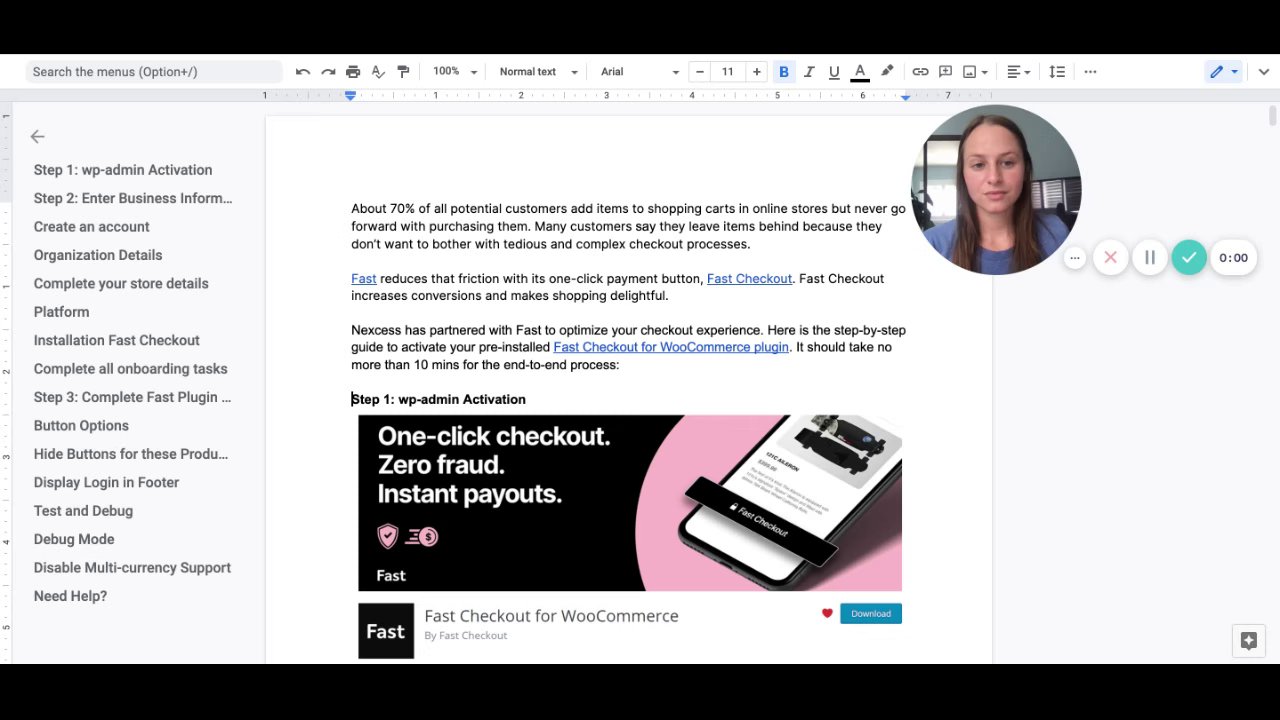The height and width of the screenshot is (720, 1280).
Task: Open the Arial font dropdown
Action: (640, 72)
